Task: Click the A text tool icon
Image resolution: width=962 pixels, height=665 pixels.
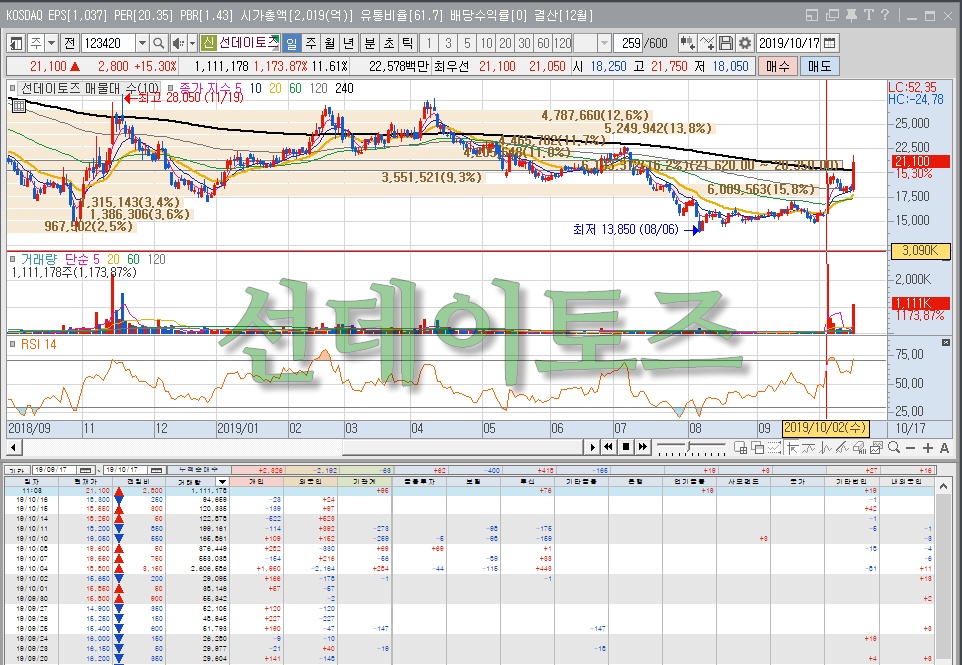Action: 945,448
